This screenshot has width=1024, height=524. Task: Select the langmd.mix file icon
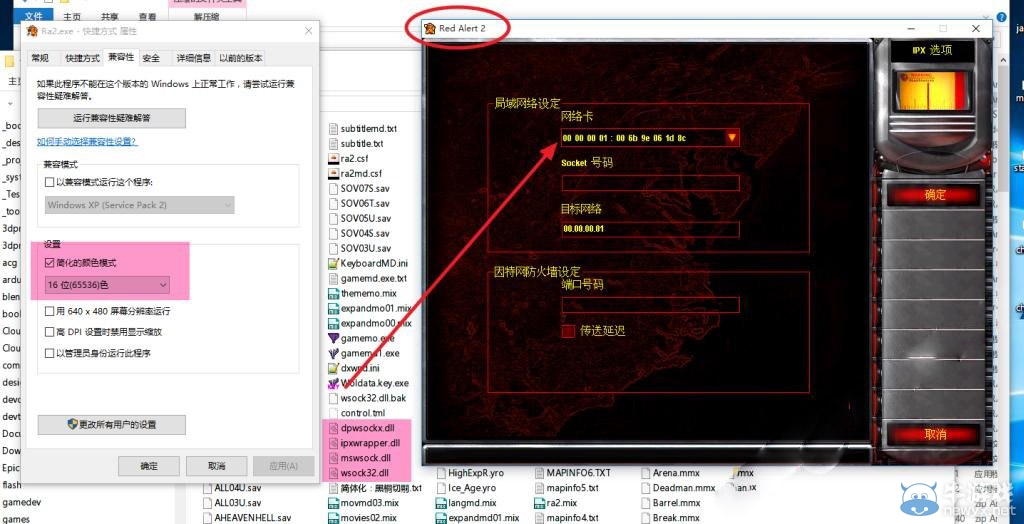coord(441,503)
